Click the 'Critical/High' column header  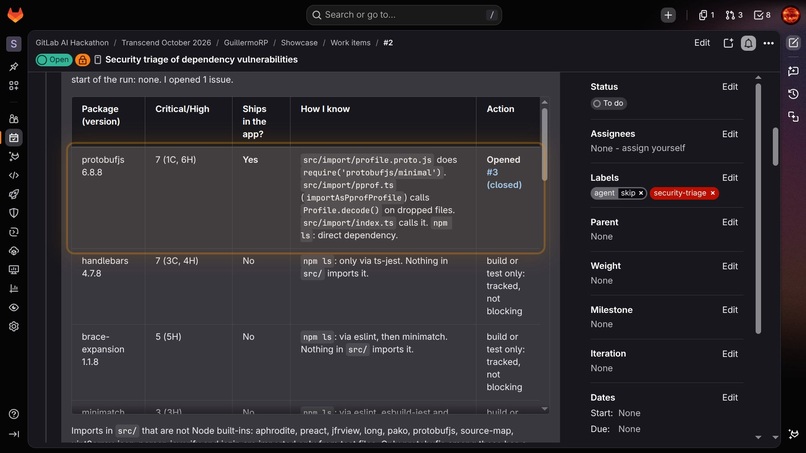click(188, 121)
